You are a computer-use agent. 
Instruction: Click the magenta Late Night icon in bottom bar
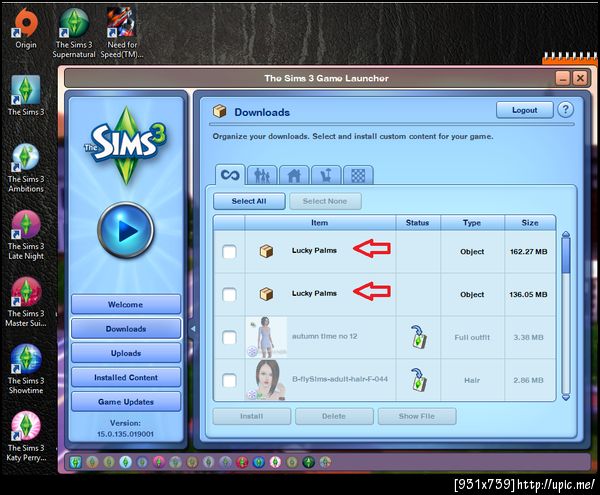point(158,462)
